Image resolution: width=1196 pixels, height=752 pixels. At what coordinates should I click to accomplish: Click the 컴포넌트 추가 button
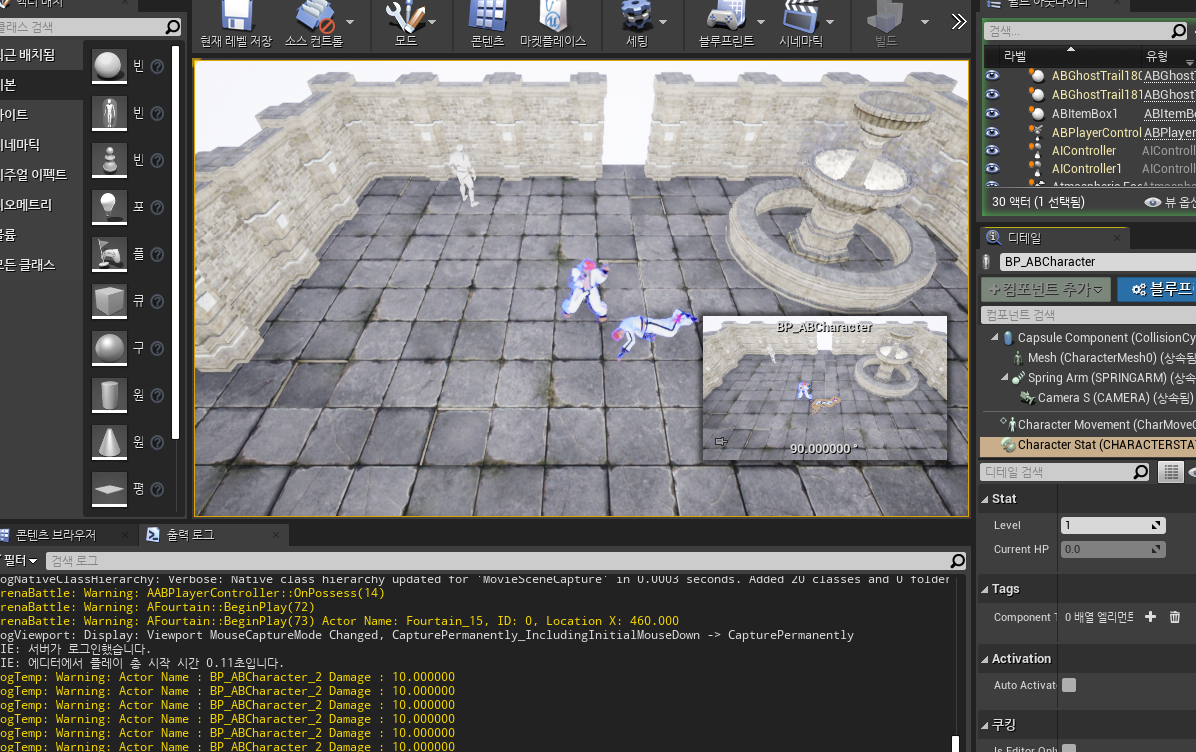click(x=1046, y=289)
